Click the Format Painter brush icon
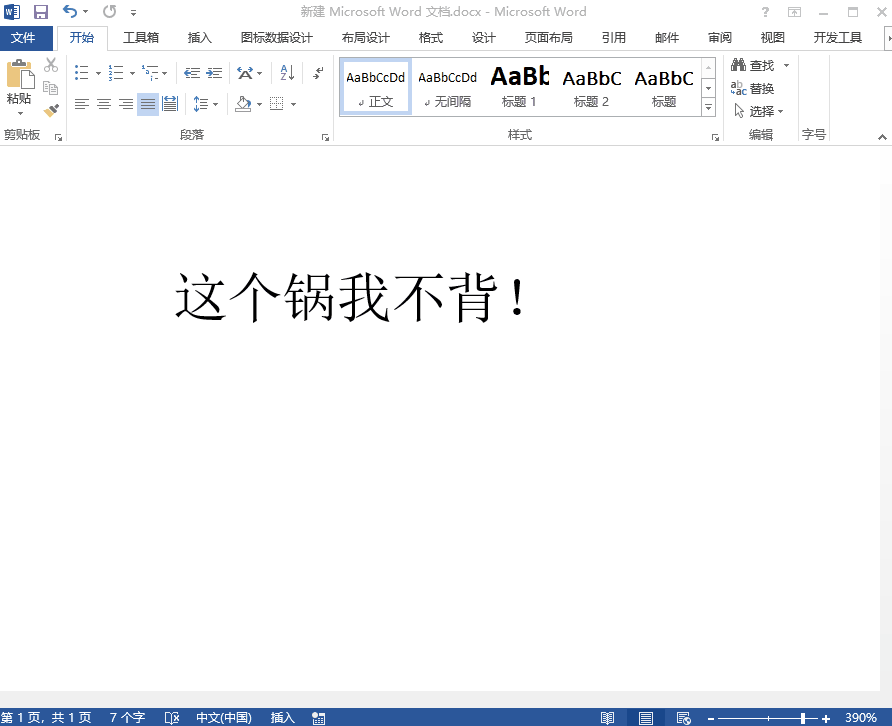 tap(51, 110)
